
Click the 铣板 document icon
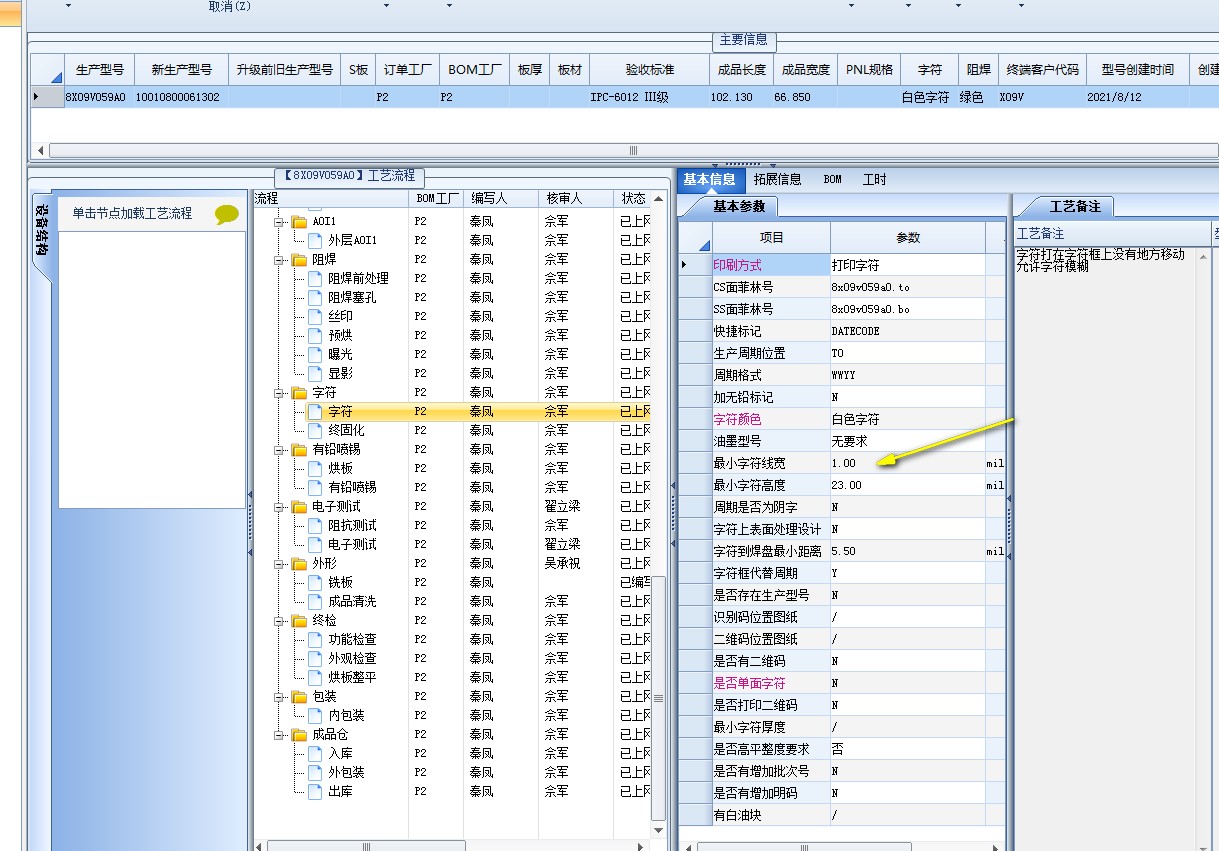coord(315,582)
